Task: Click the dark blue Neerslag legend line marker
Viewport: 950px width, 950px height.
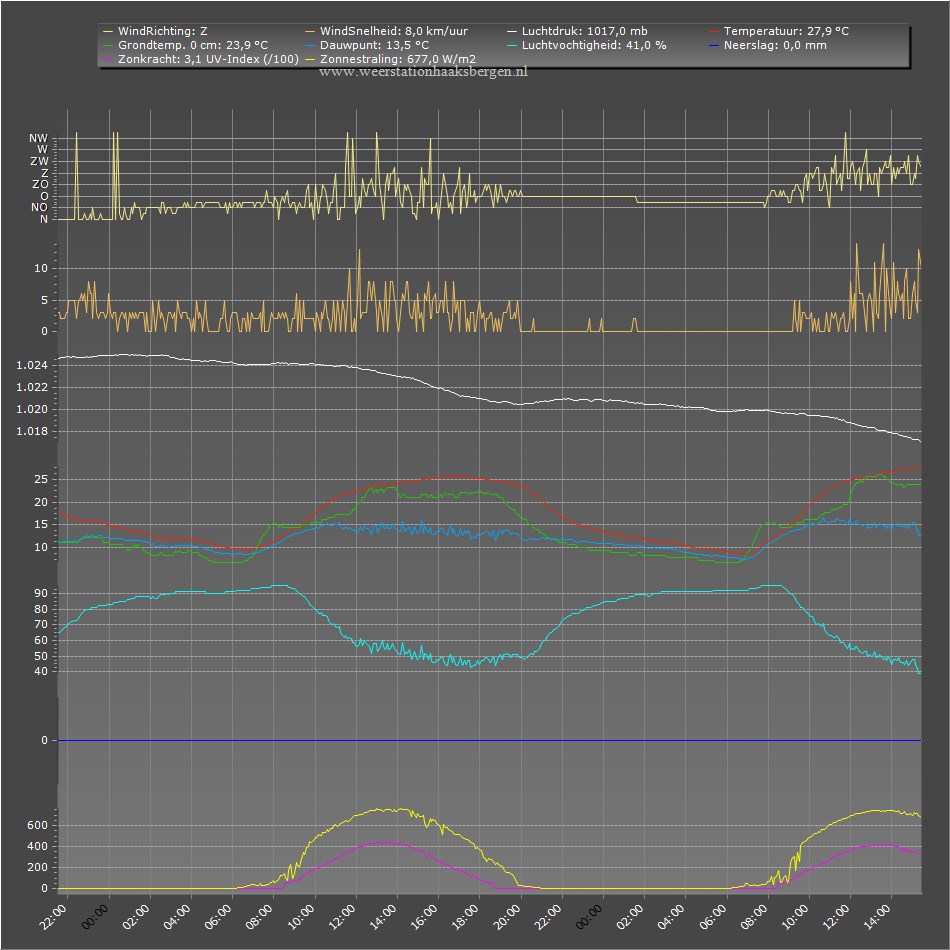Action: [x=714, y=45]
